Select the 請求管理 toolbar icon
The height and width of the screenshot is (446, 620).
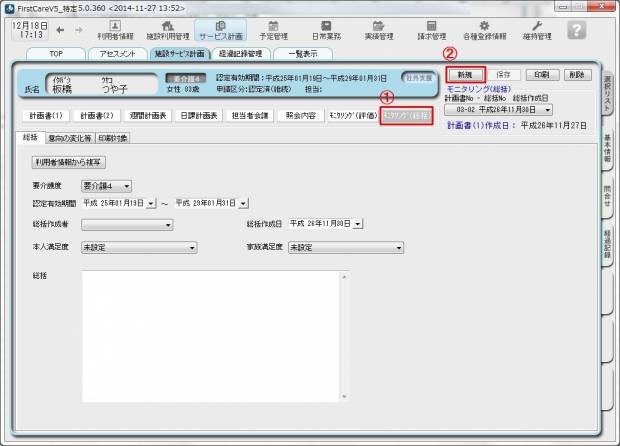point(431,30)
